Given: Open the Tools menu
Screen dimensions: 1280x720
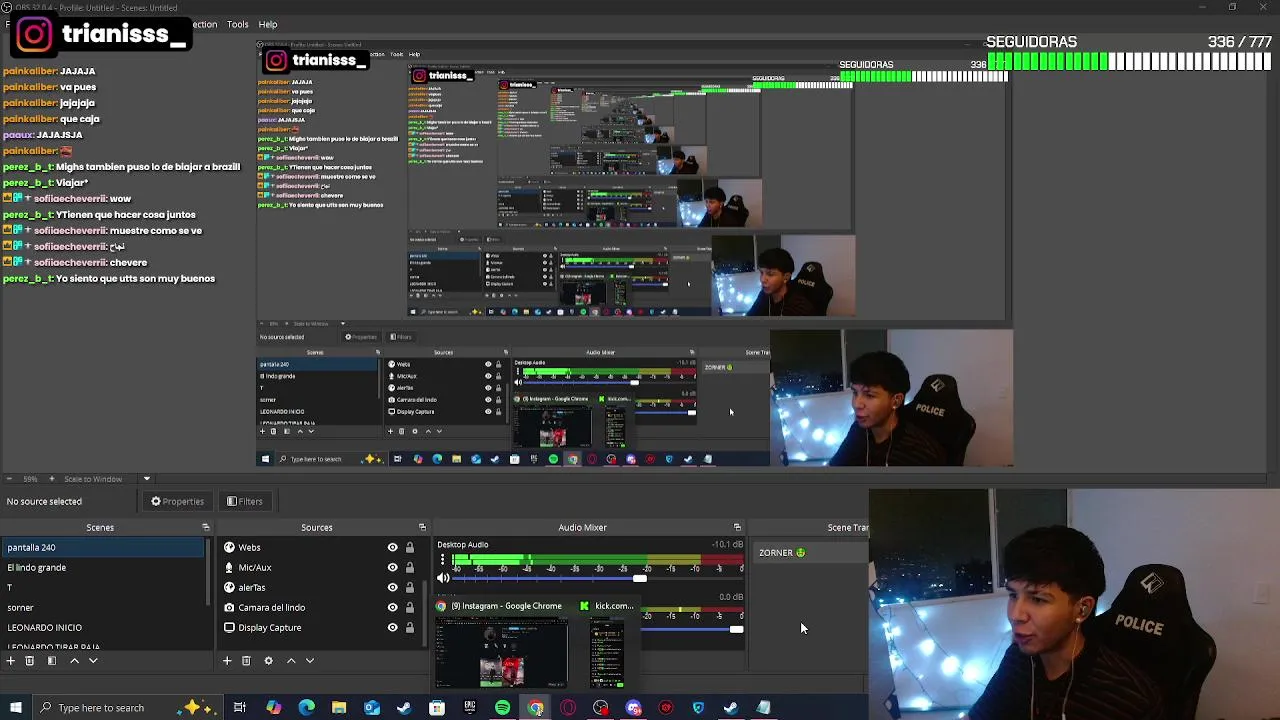Looking at the screenshot, I should pyautogui.click(x=238, y=24).
